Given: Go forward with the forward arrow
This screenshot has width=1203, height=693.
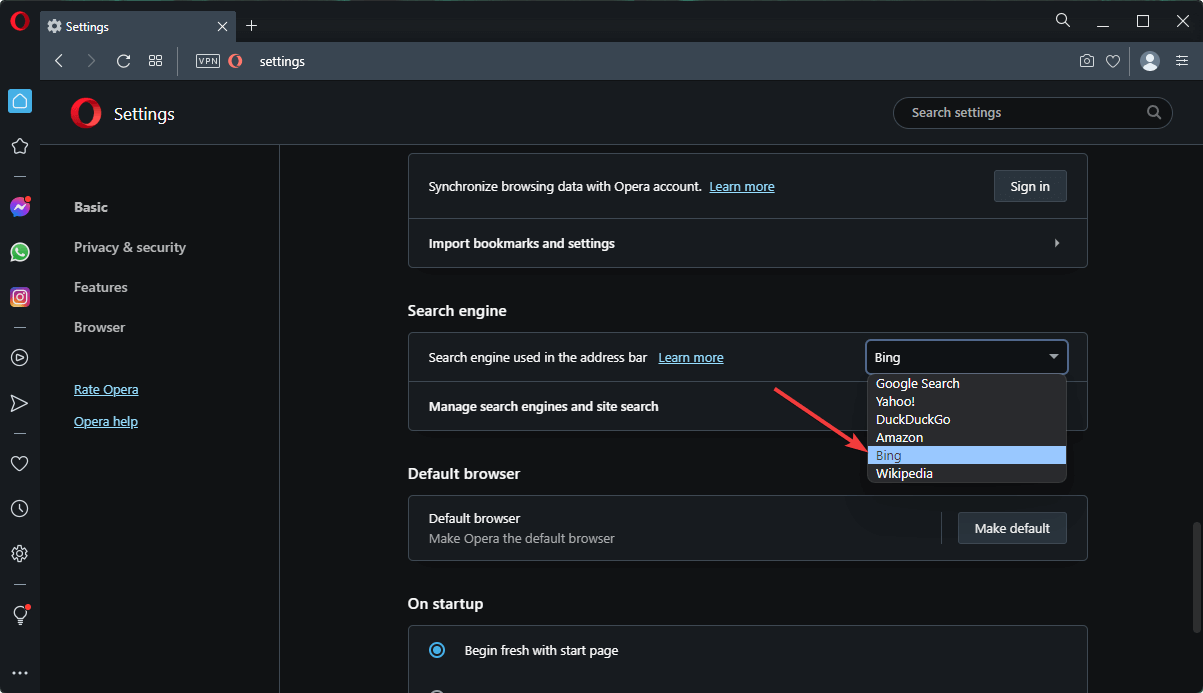Looking at the screenshot, I should click(x=91, y=61).
